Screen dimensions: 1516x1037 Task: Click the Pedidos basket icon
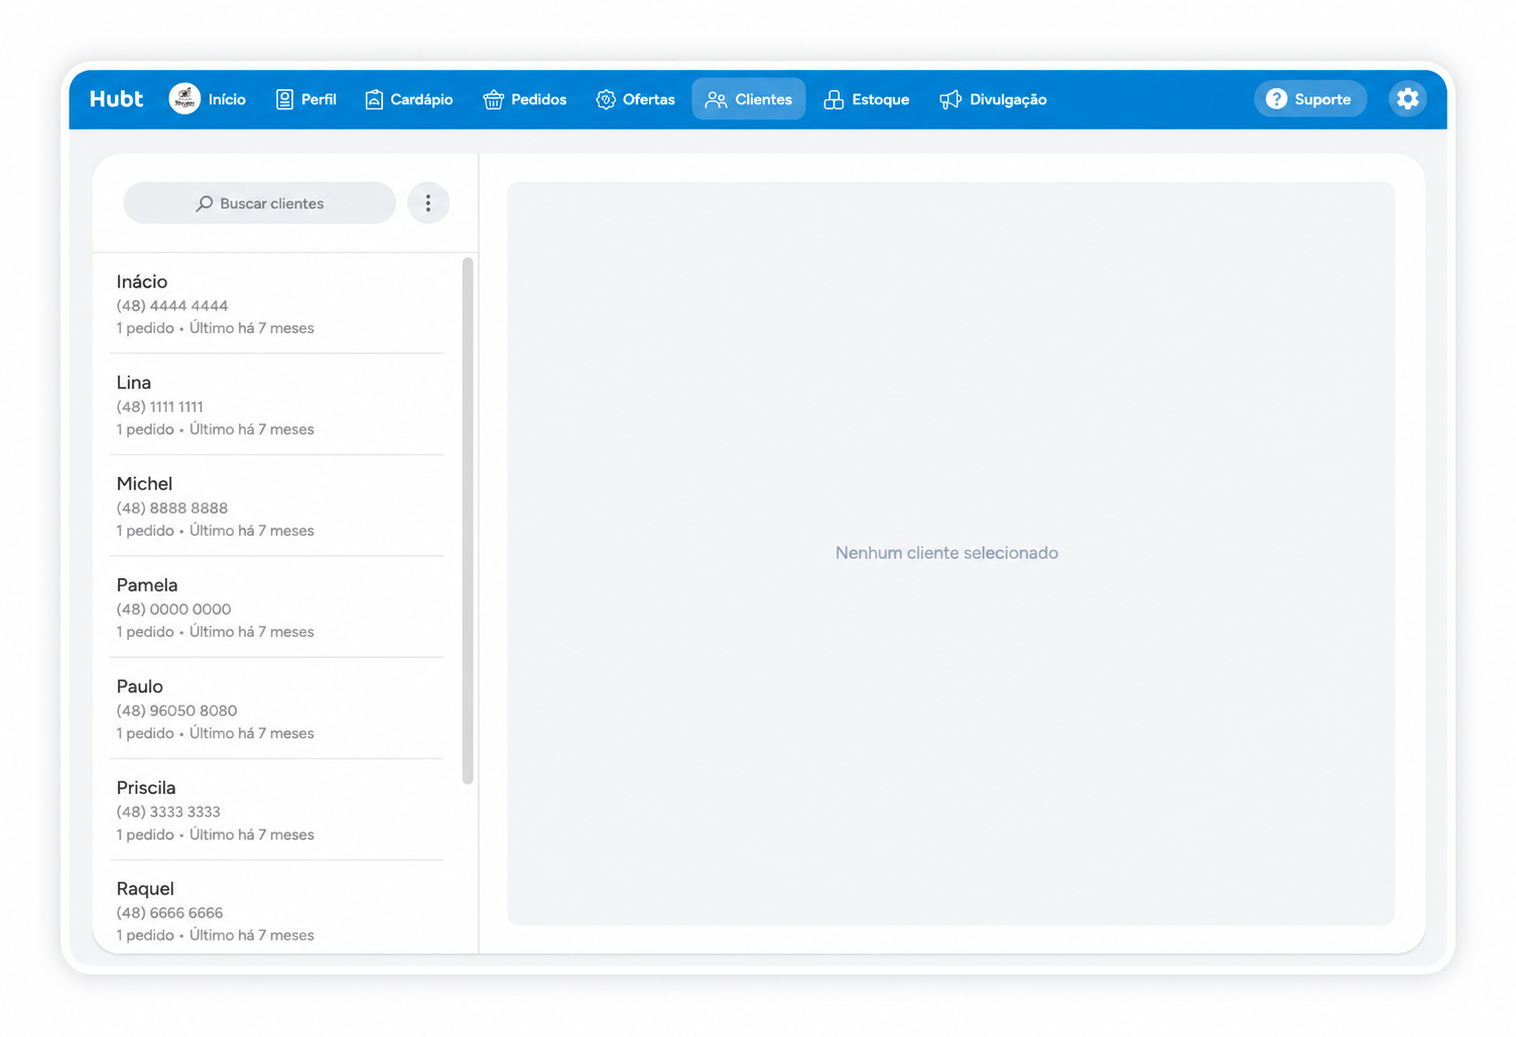tap(493, 99)
